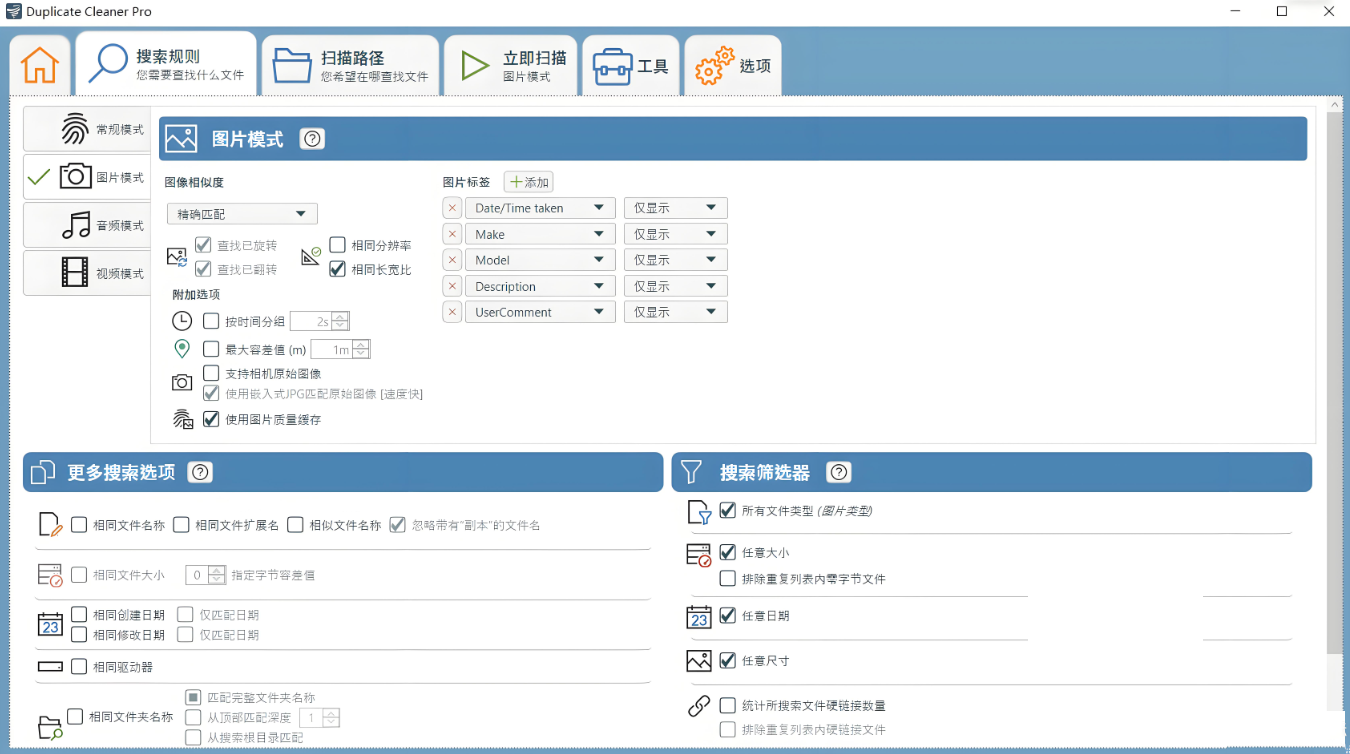Click the 2s time grouping input field

311,321
